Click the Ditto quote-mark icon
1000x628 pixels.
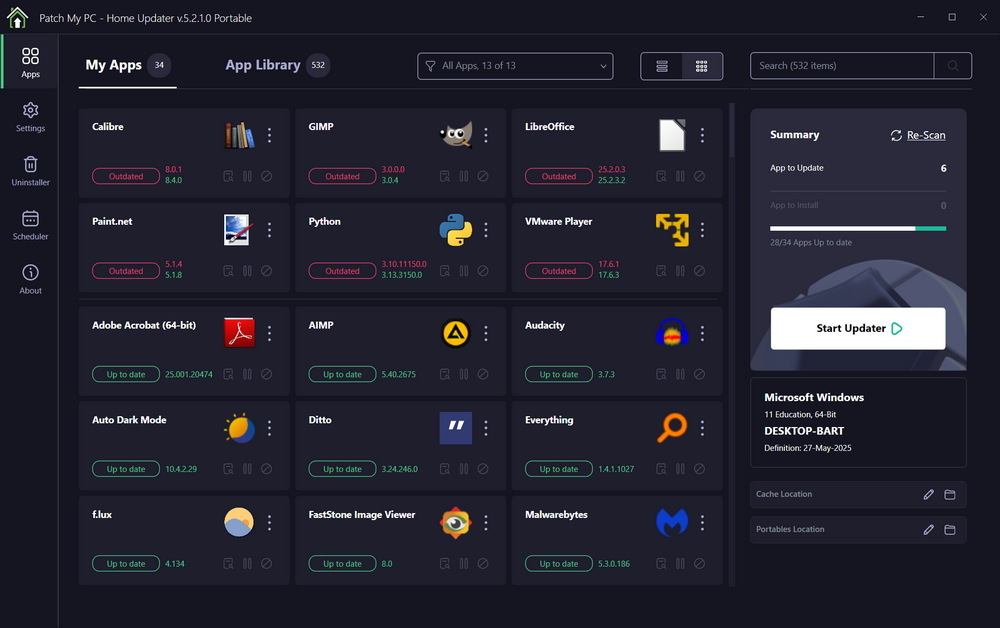(456, 428)
